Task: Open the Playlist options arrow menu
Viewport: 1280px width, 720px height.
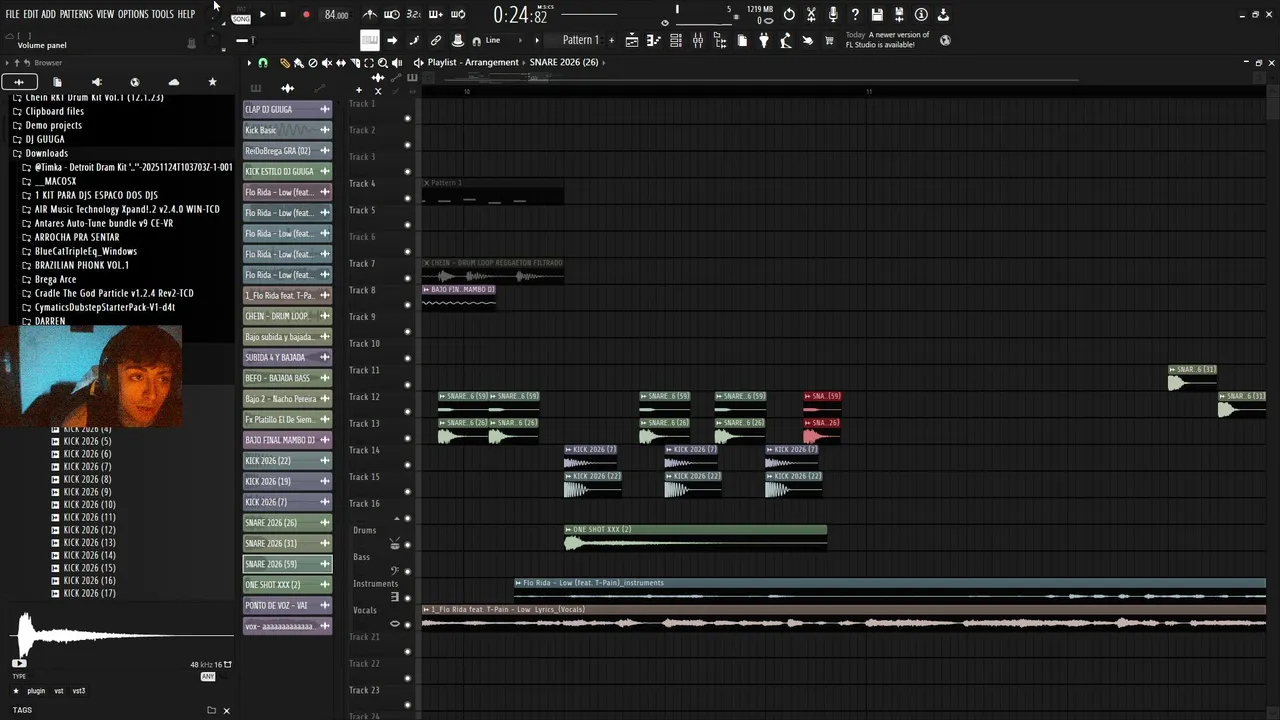Action: tap(249, 63)
